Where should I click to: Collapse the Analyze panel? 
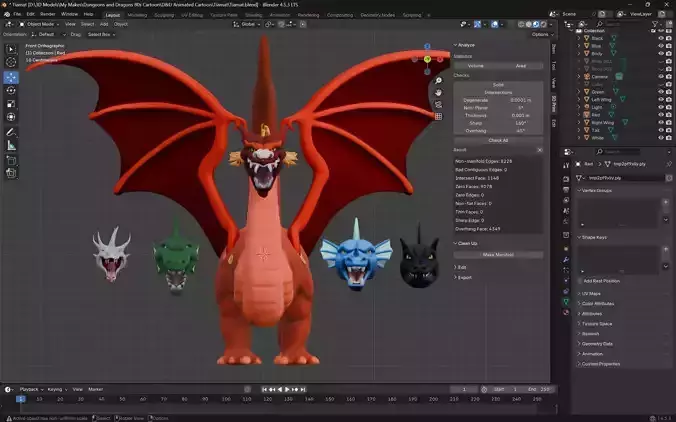point(464,45)
